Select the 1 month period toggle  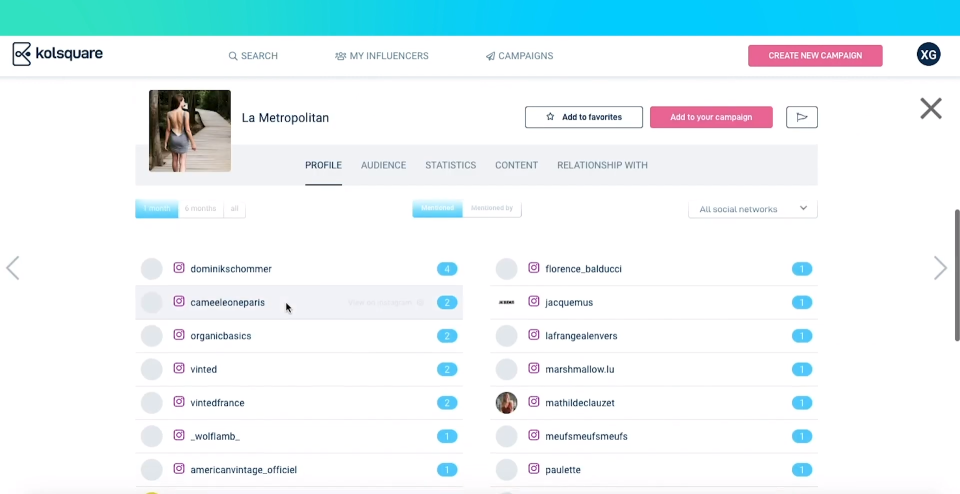coord(157,209)
